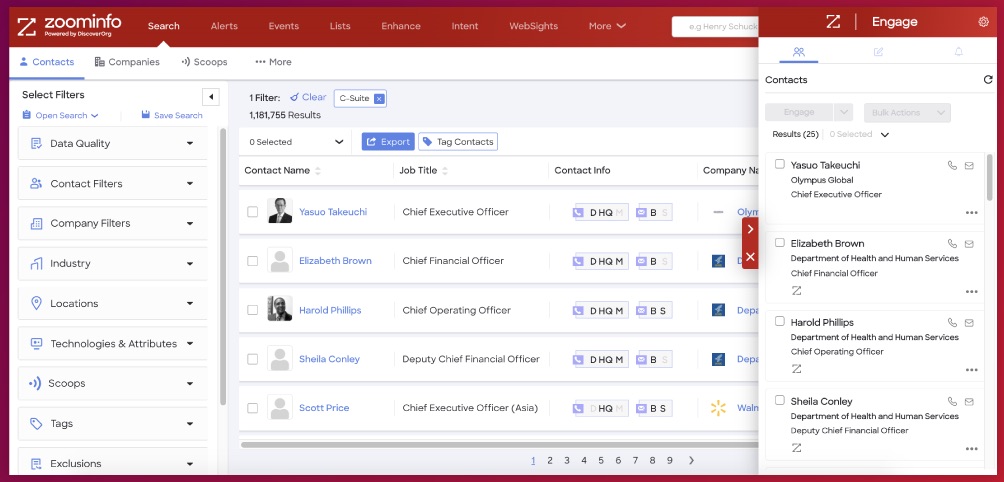Open Lists in top navigation
Viewport: 1004px width, 482px height.
(340, 26)
